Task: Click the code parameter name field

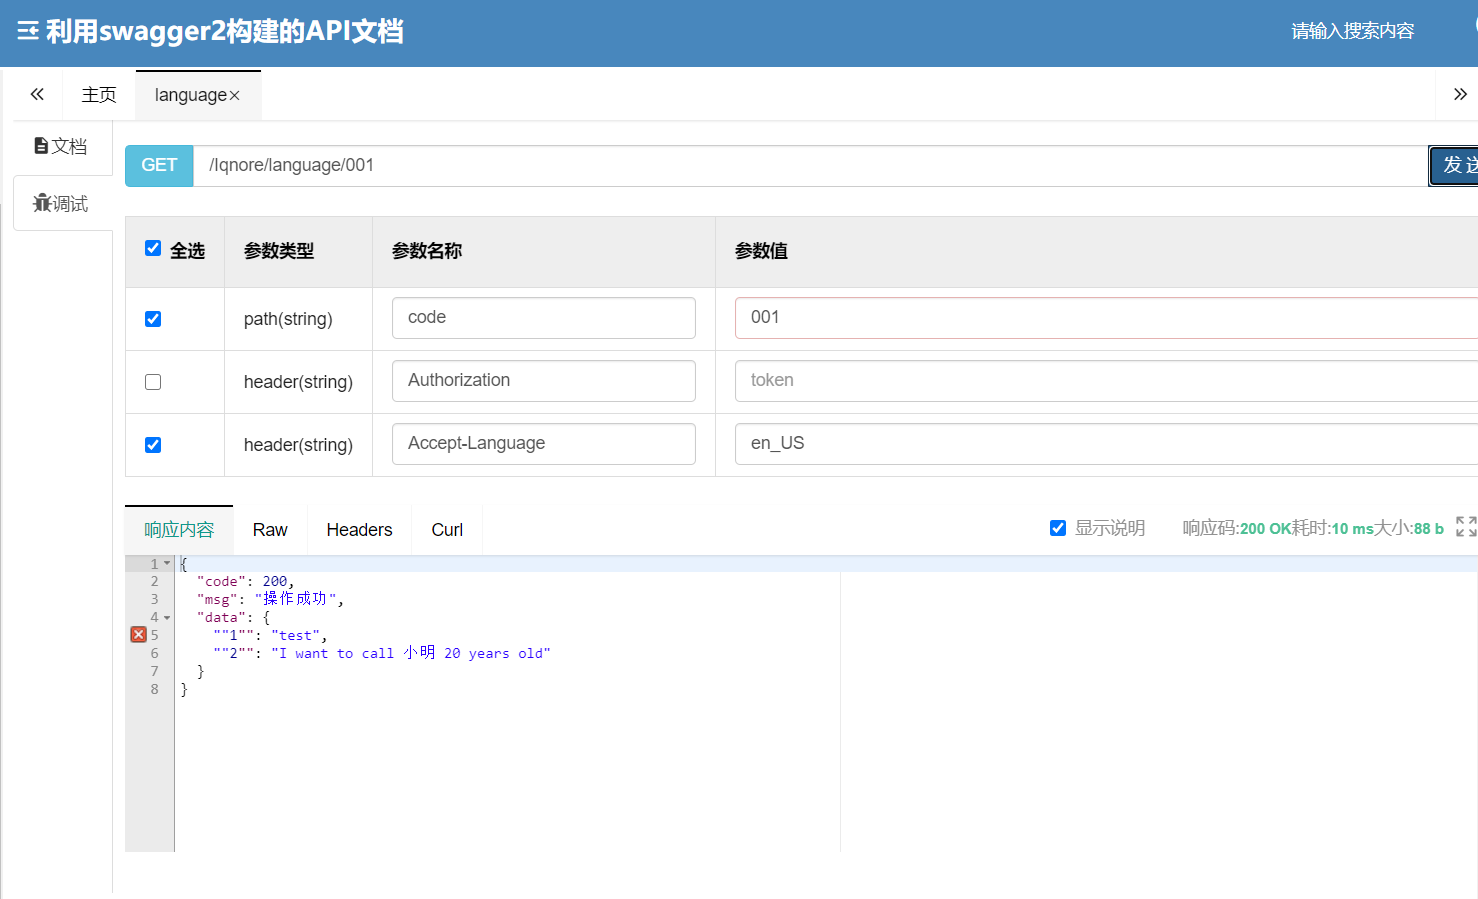Action: point(544,318)
